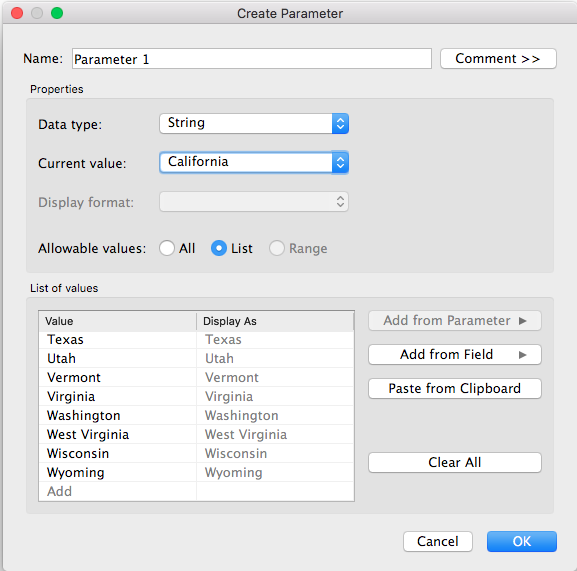
Task: Click the Name field containing Parameter 1
Action: [x=252, y=58]
